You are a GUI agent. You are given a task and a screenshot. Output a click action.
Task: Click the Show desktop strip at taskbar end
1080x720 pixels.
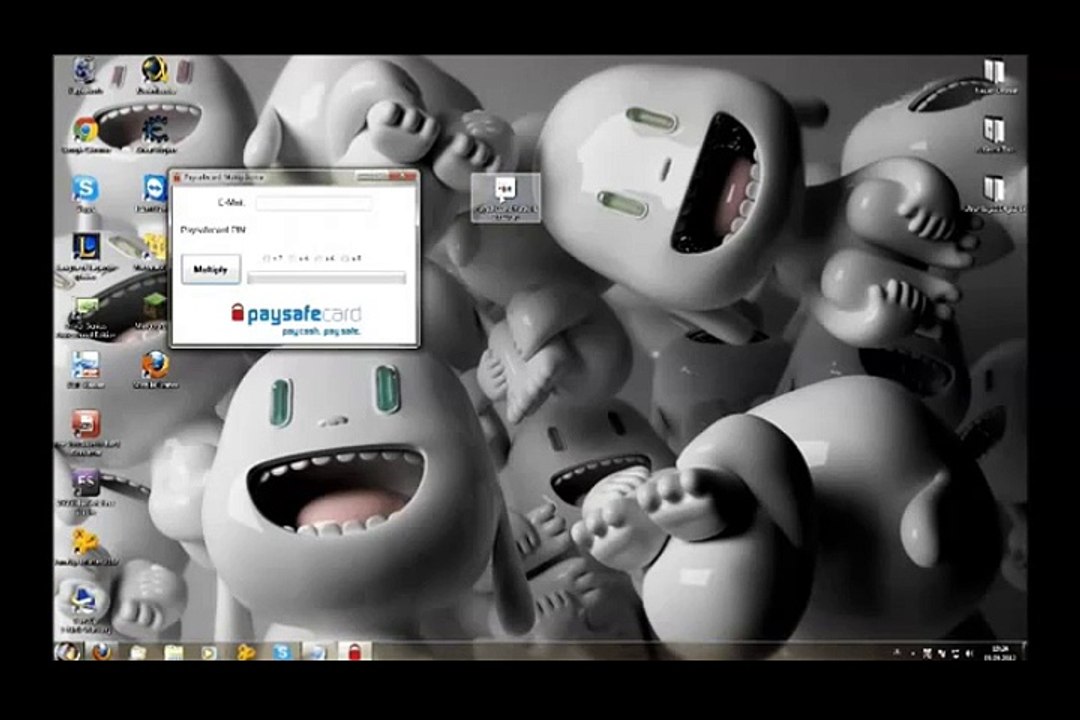[x=1024, y=651]
